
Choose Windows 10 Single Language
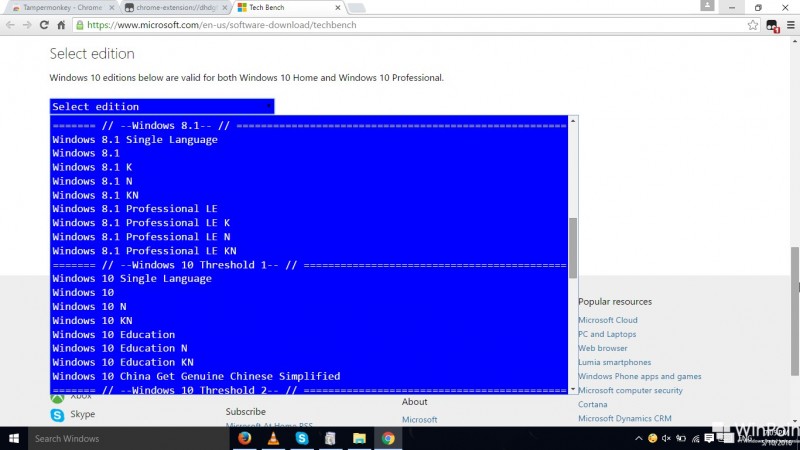point(309,279)
